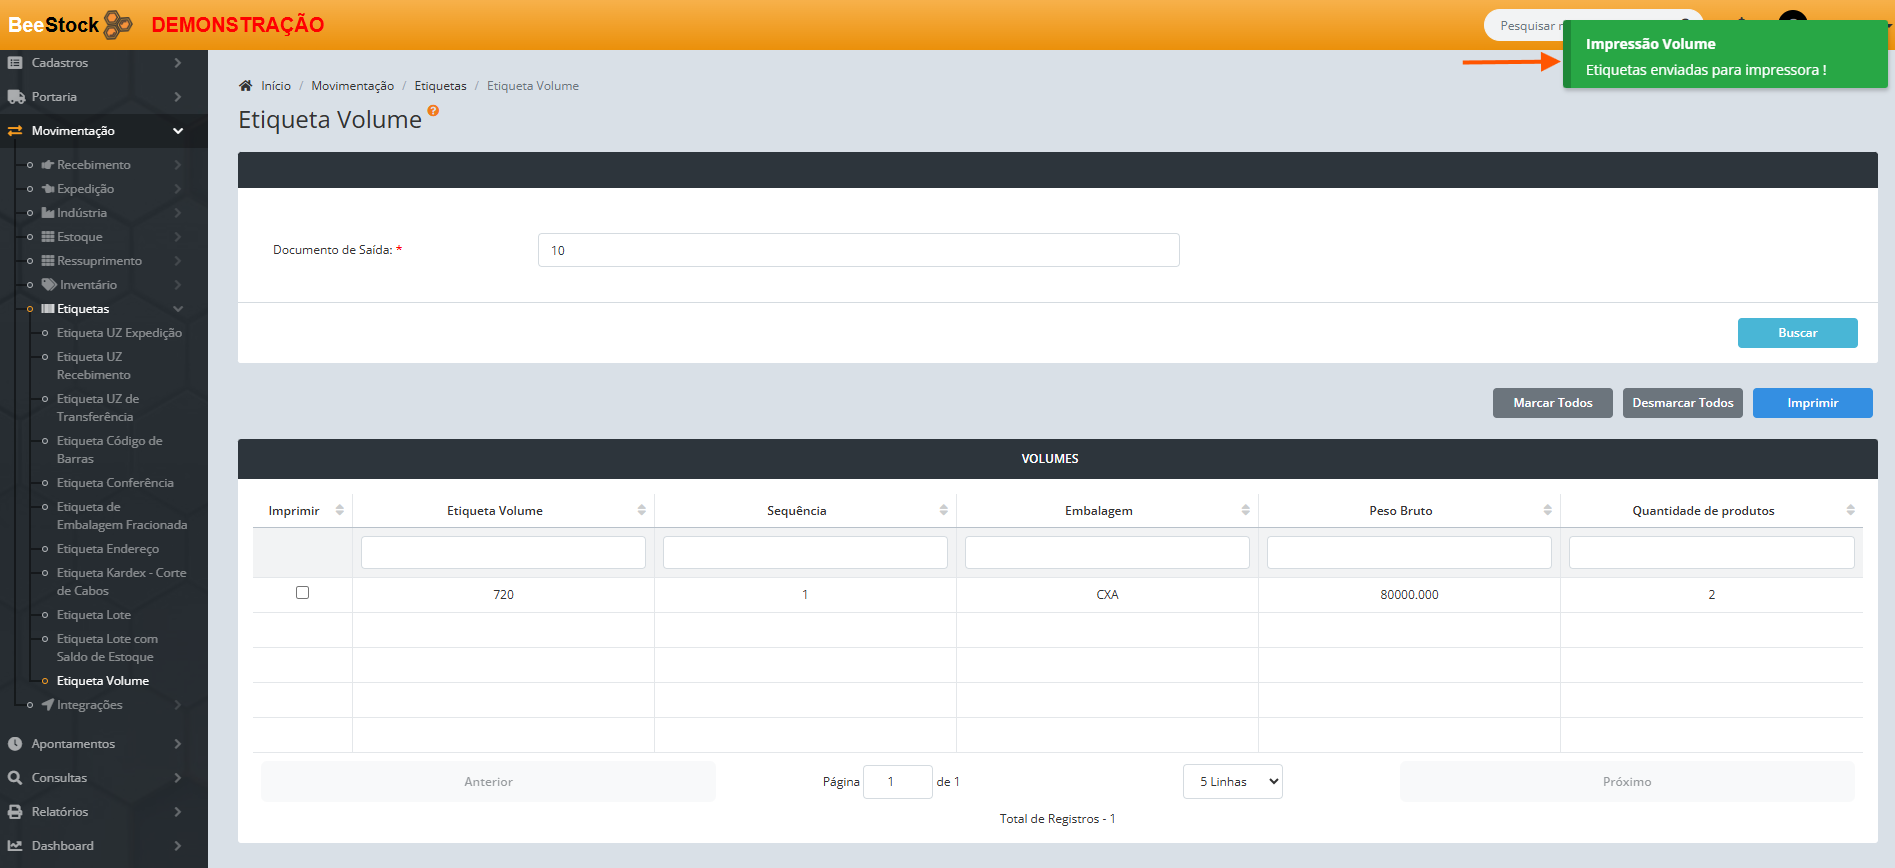Sort by Peso Bruto column arrows

coord(1547,510)
